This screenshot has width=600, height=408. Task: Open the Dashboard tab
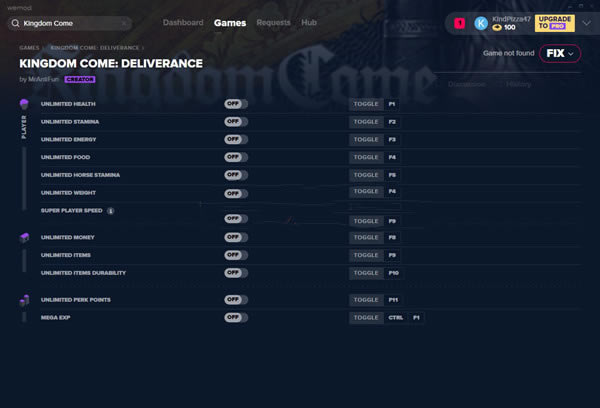[x=183, y=22]
